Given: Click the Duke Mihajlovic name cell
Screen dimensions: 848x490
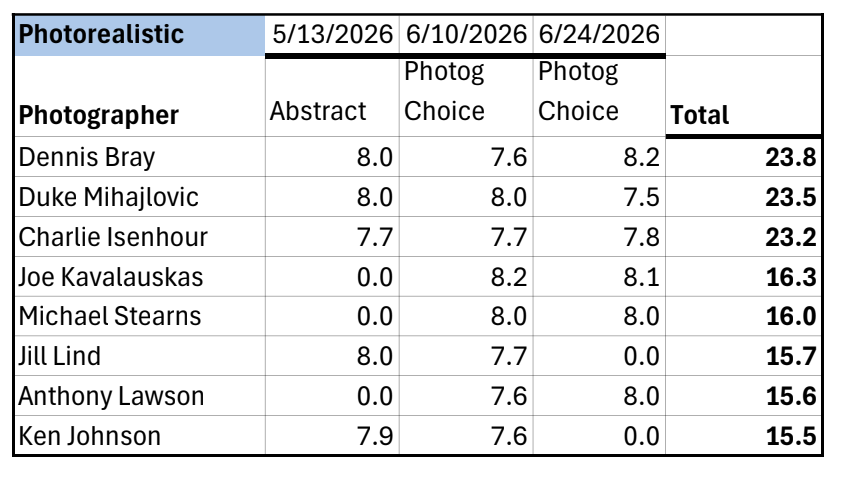Looking at the screenshot, I should [140, 197].
